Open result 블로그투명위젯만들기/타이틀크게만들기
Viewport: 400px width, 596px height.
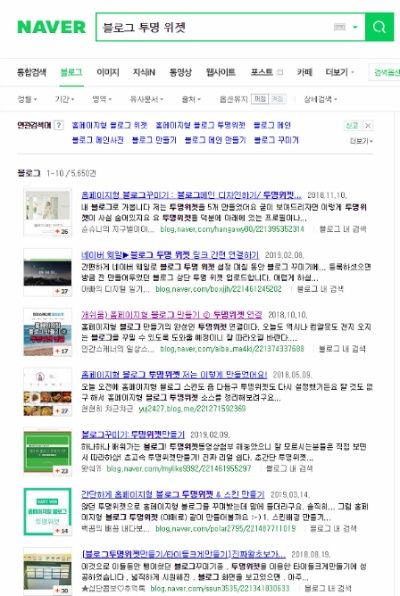click(x=183, y=554)
